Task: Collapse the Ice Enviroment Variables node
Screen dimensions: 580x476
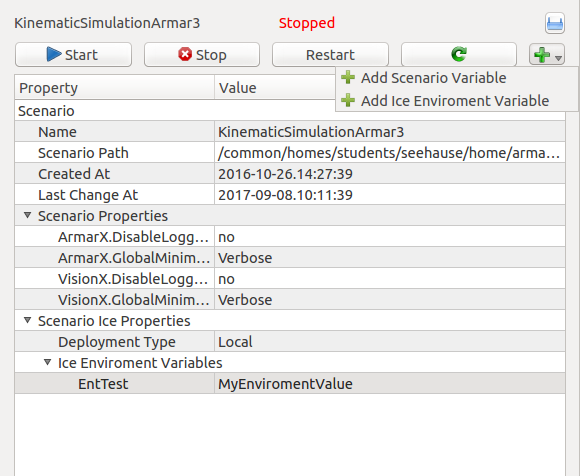Action: (x=47, y=362)
